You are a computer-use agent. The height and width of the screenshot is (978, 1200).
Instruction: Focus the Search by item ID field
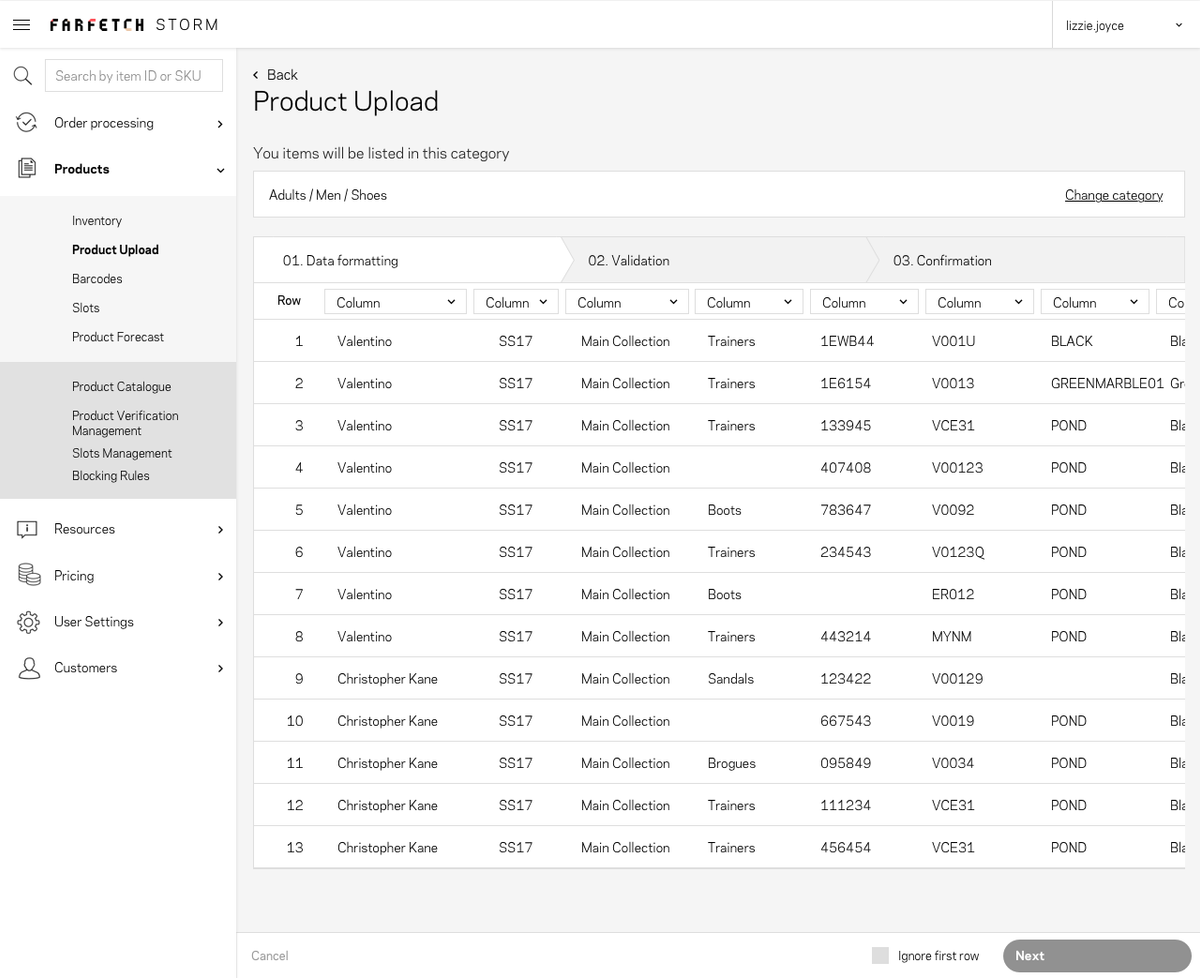(134, 76)
